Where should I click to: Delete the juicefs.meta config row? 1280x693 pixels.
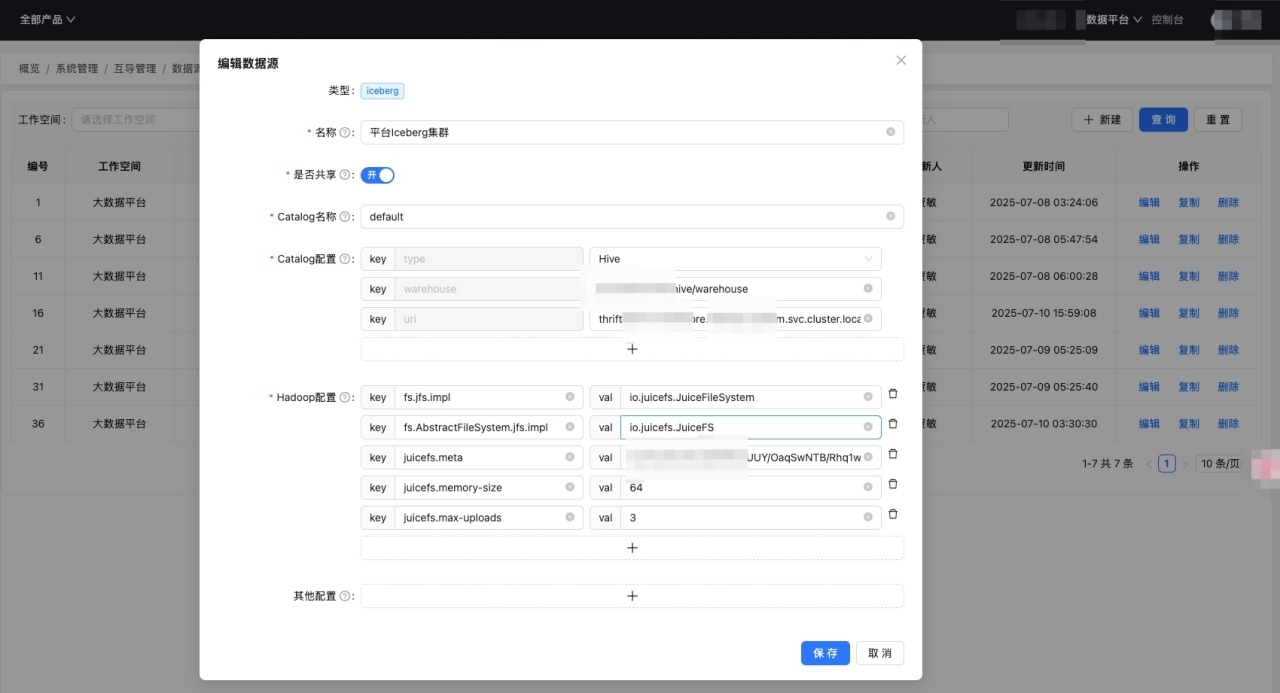point(893,454)
